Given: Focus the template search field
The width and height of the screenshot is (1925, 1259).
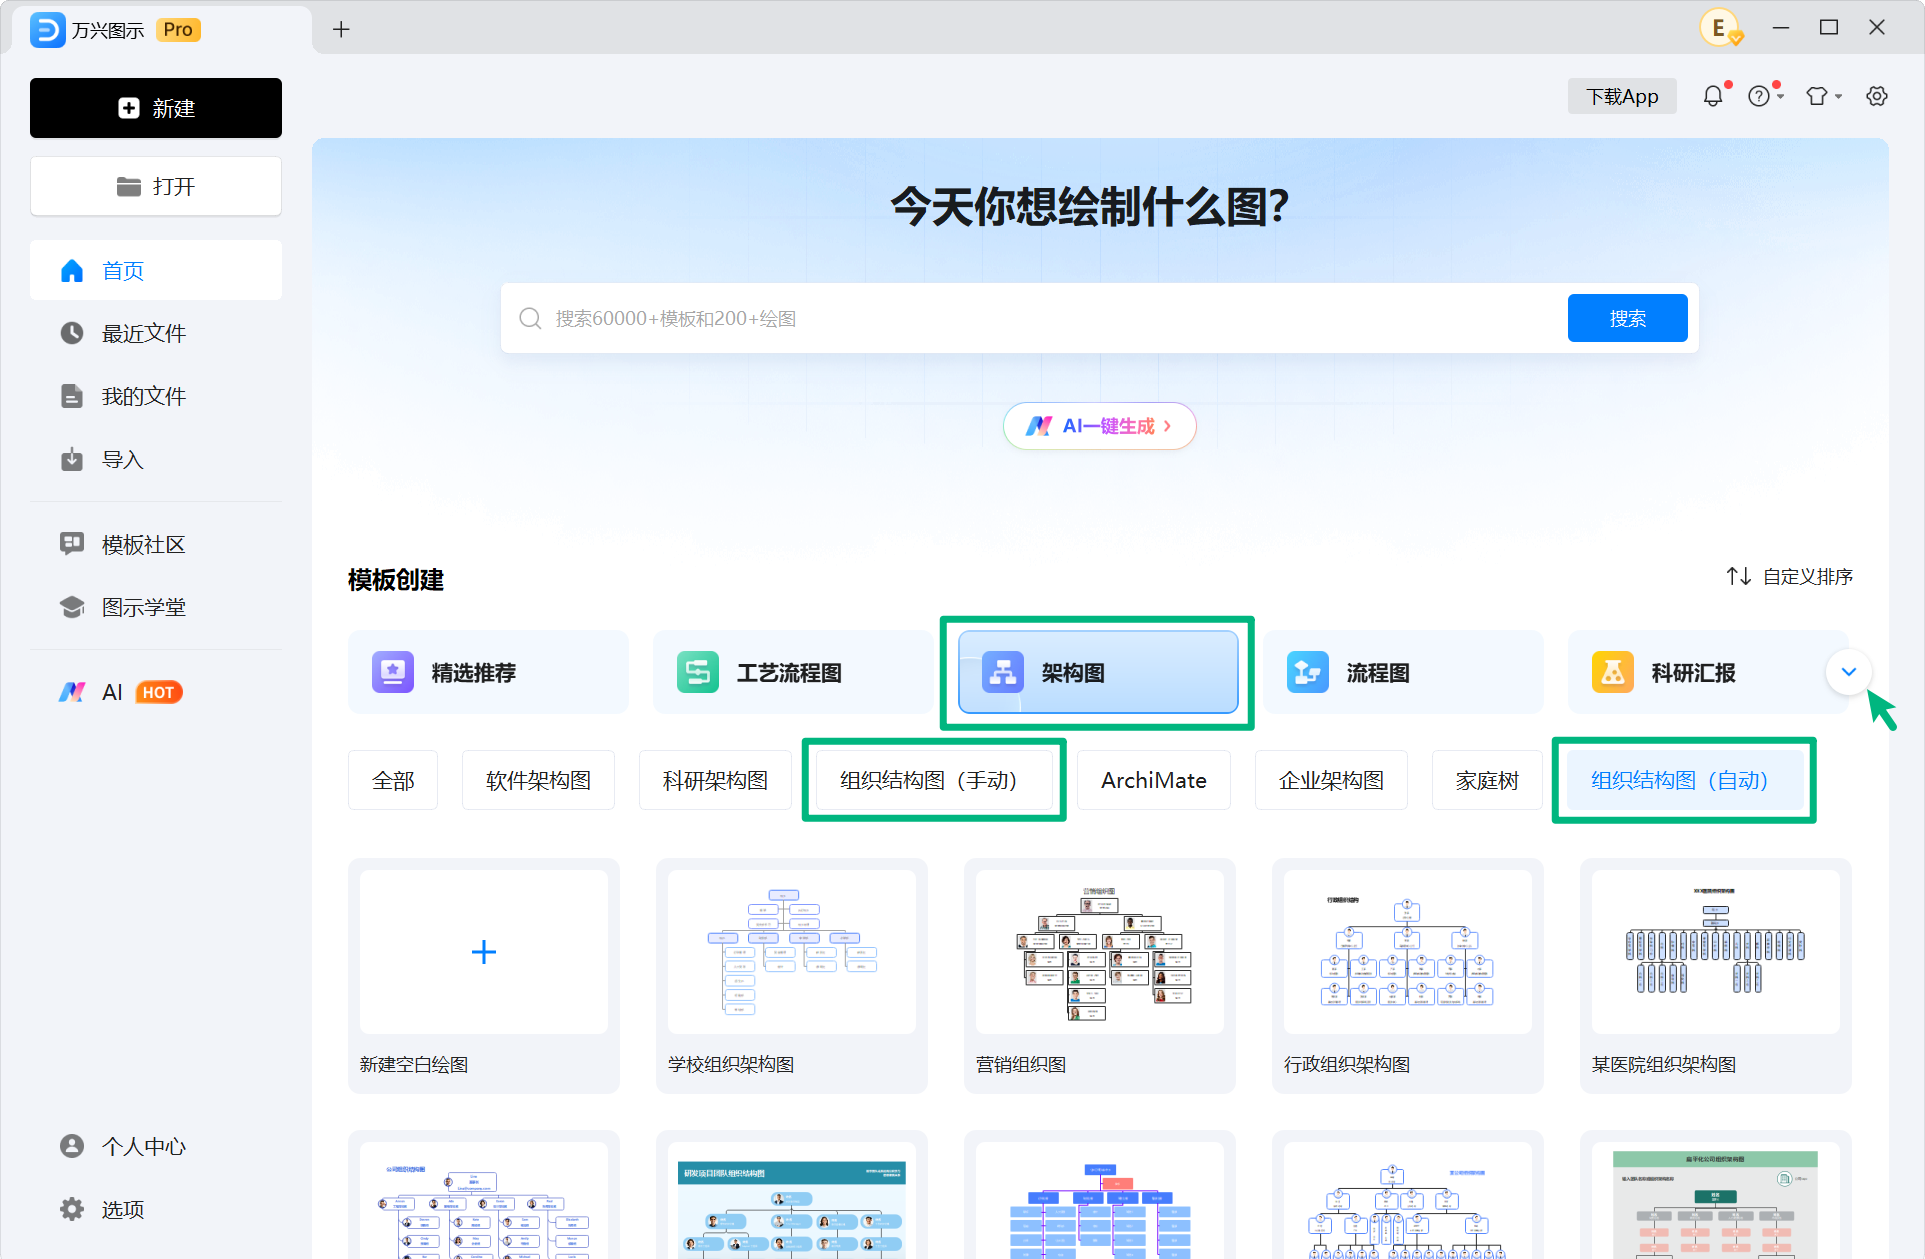Looking at the screenshot, I should click(1040, 318).
